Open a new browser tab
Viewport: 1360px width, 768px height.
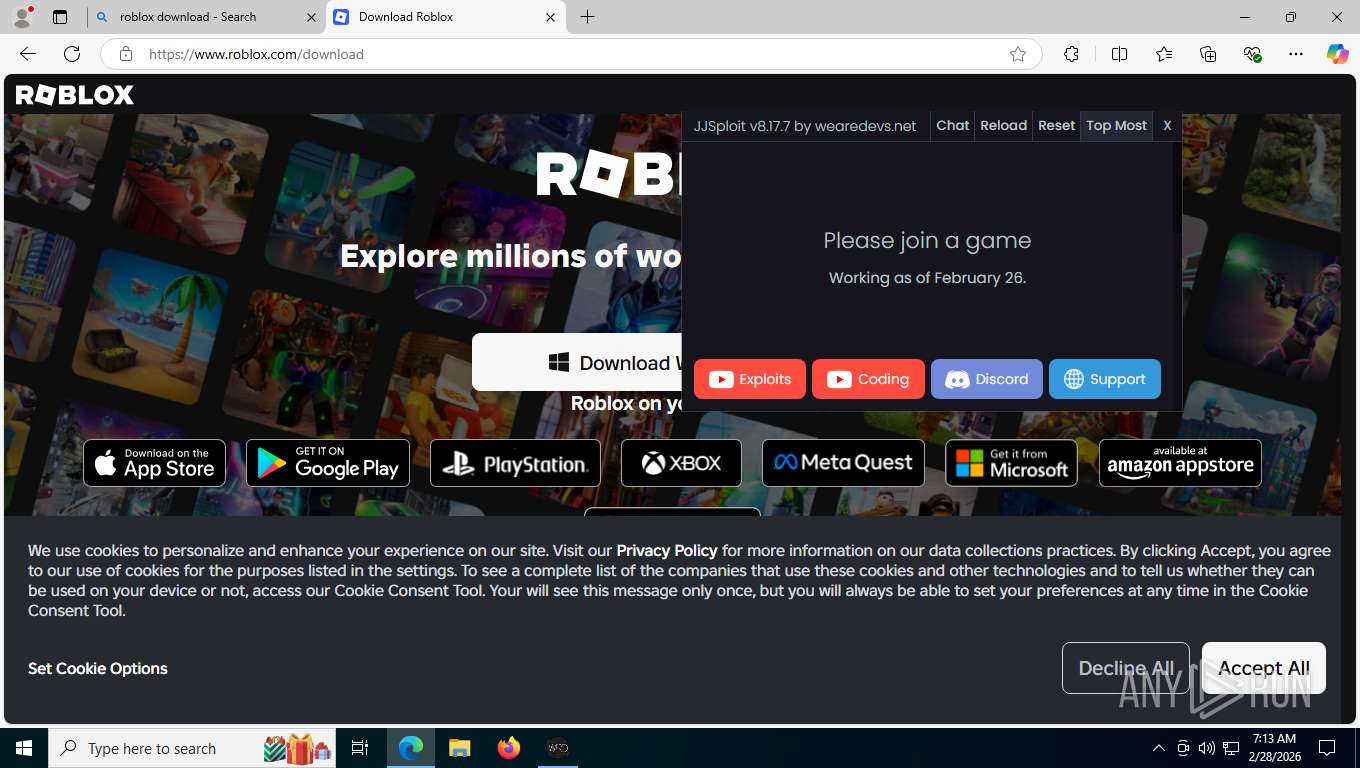click(x=587, y=17)
